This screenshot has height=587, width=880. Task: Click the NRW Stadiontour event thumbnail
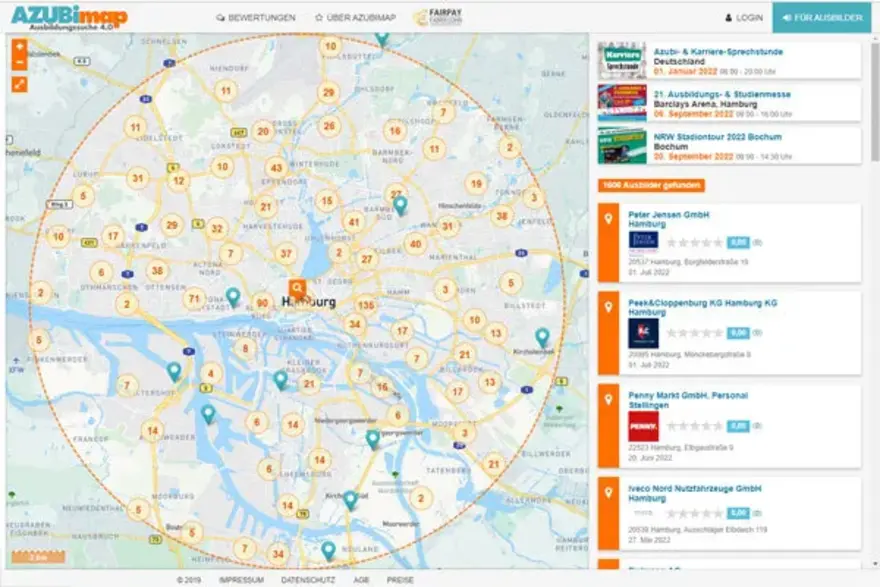point(622,145)
